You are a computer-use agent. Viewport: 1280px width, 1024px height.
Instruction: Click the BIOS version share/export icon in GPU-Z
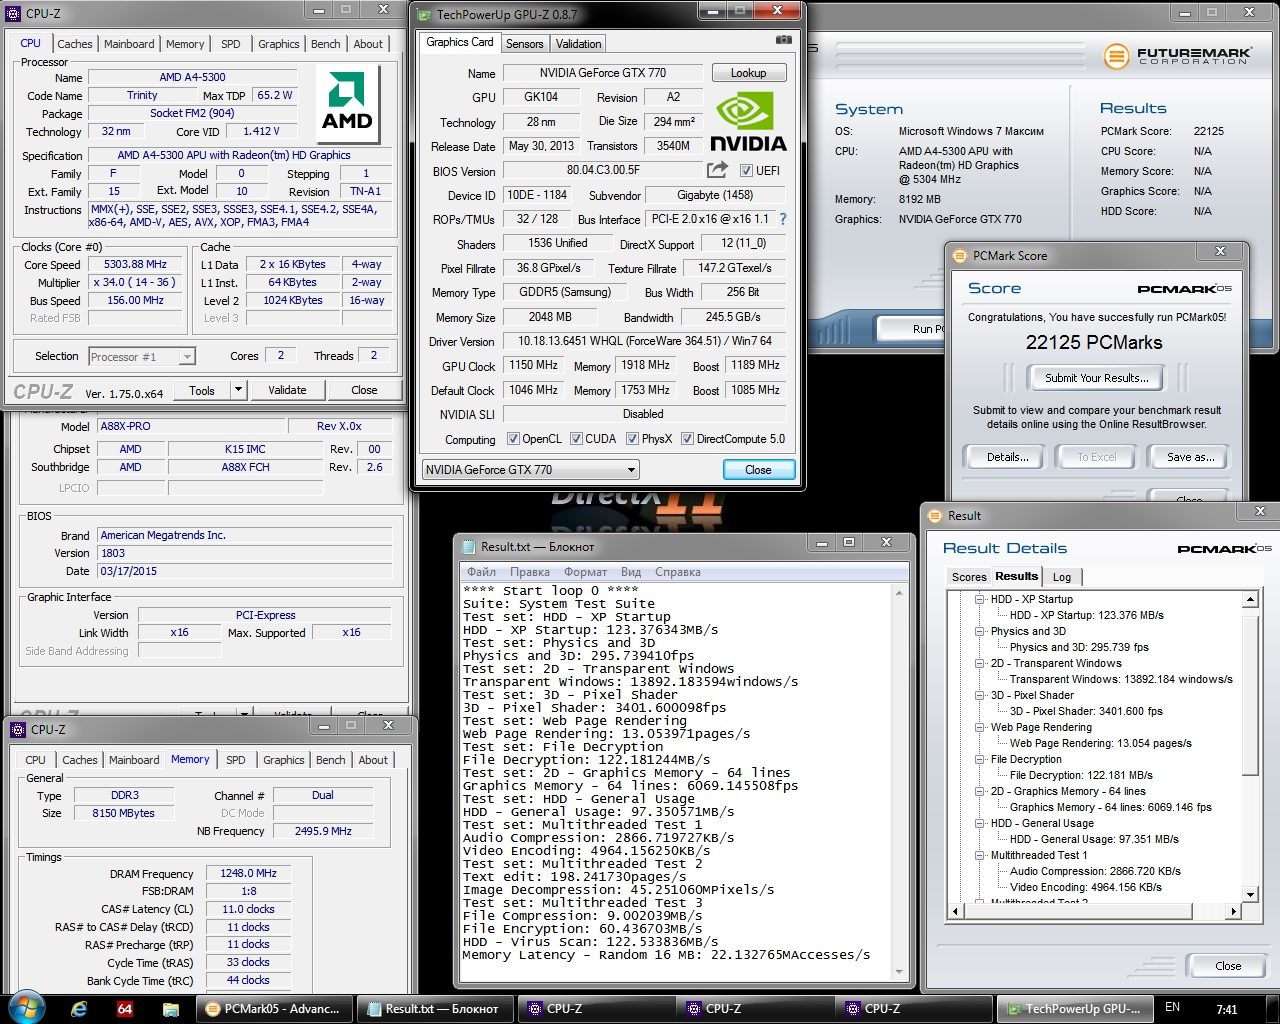pos(717,170)
